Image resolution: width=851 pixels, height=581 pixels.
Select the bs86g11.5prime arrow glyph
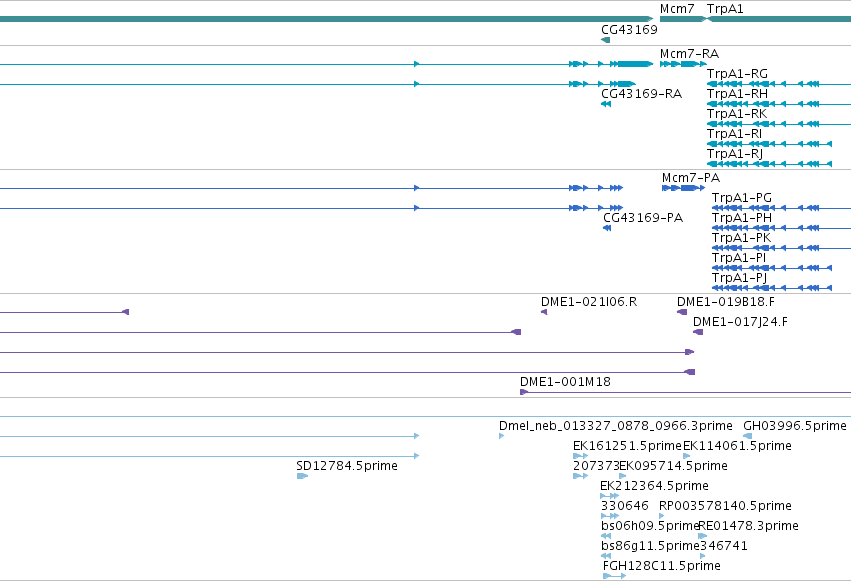click(606, 557)
